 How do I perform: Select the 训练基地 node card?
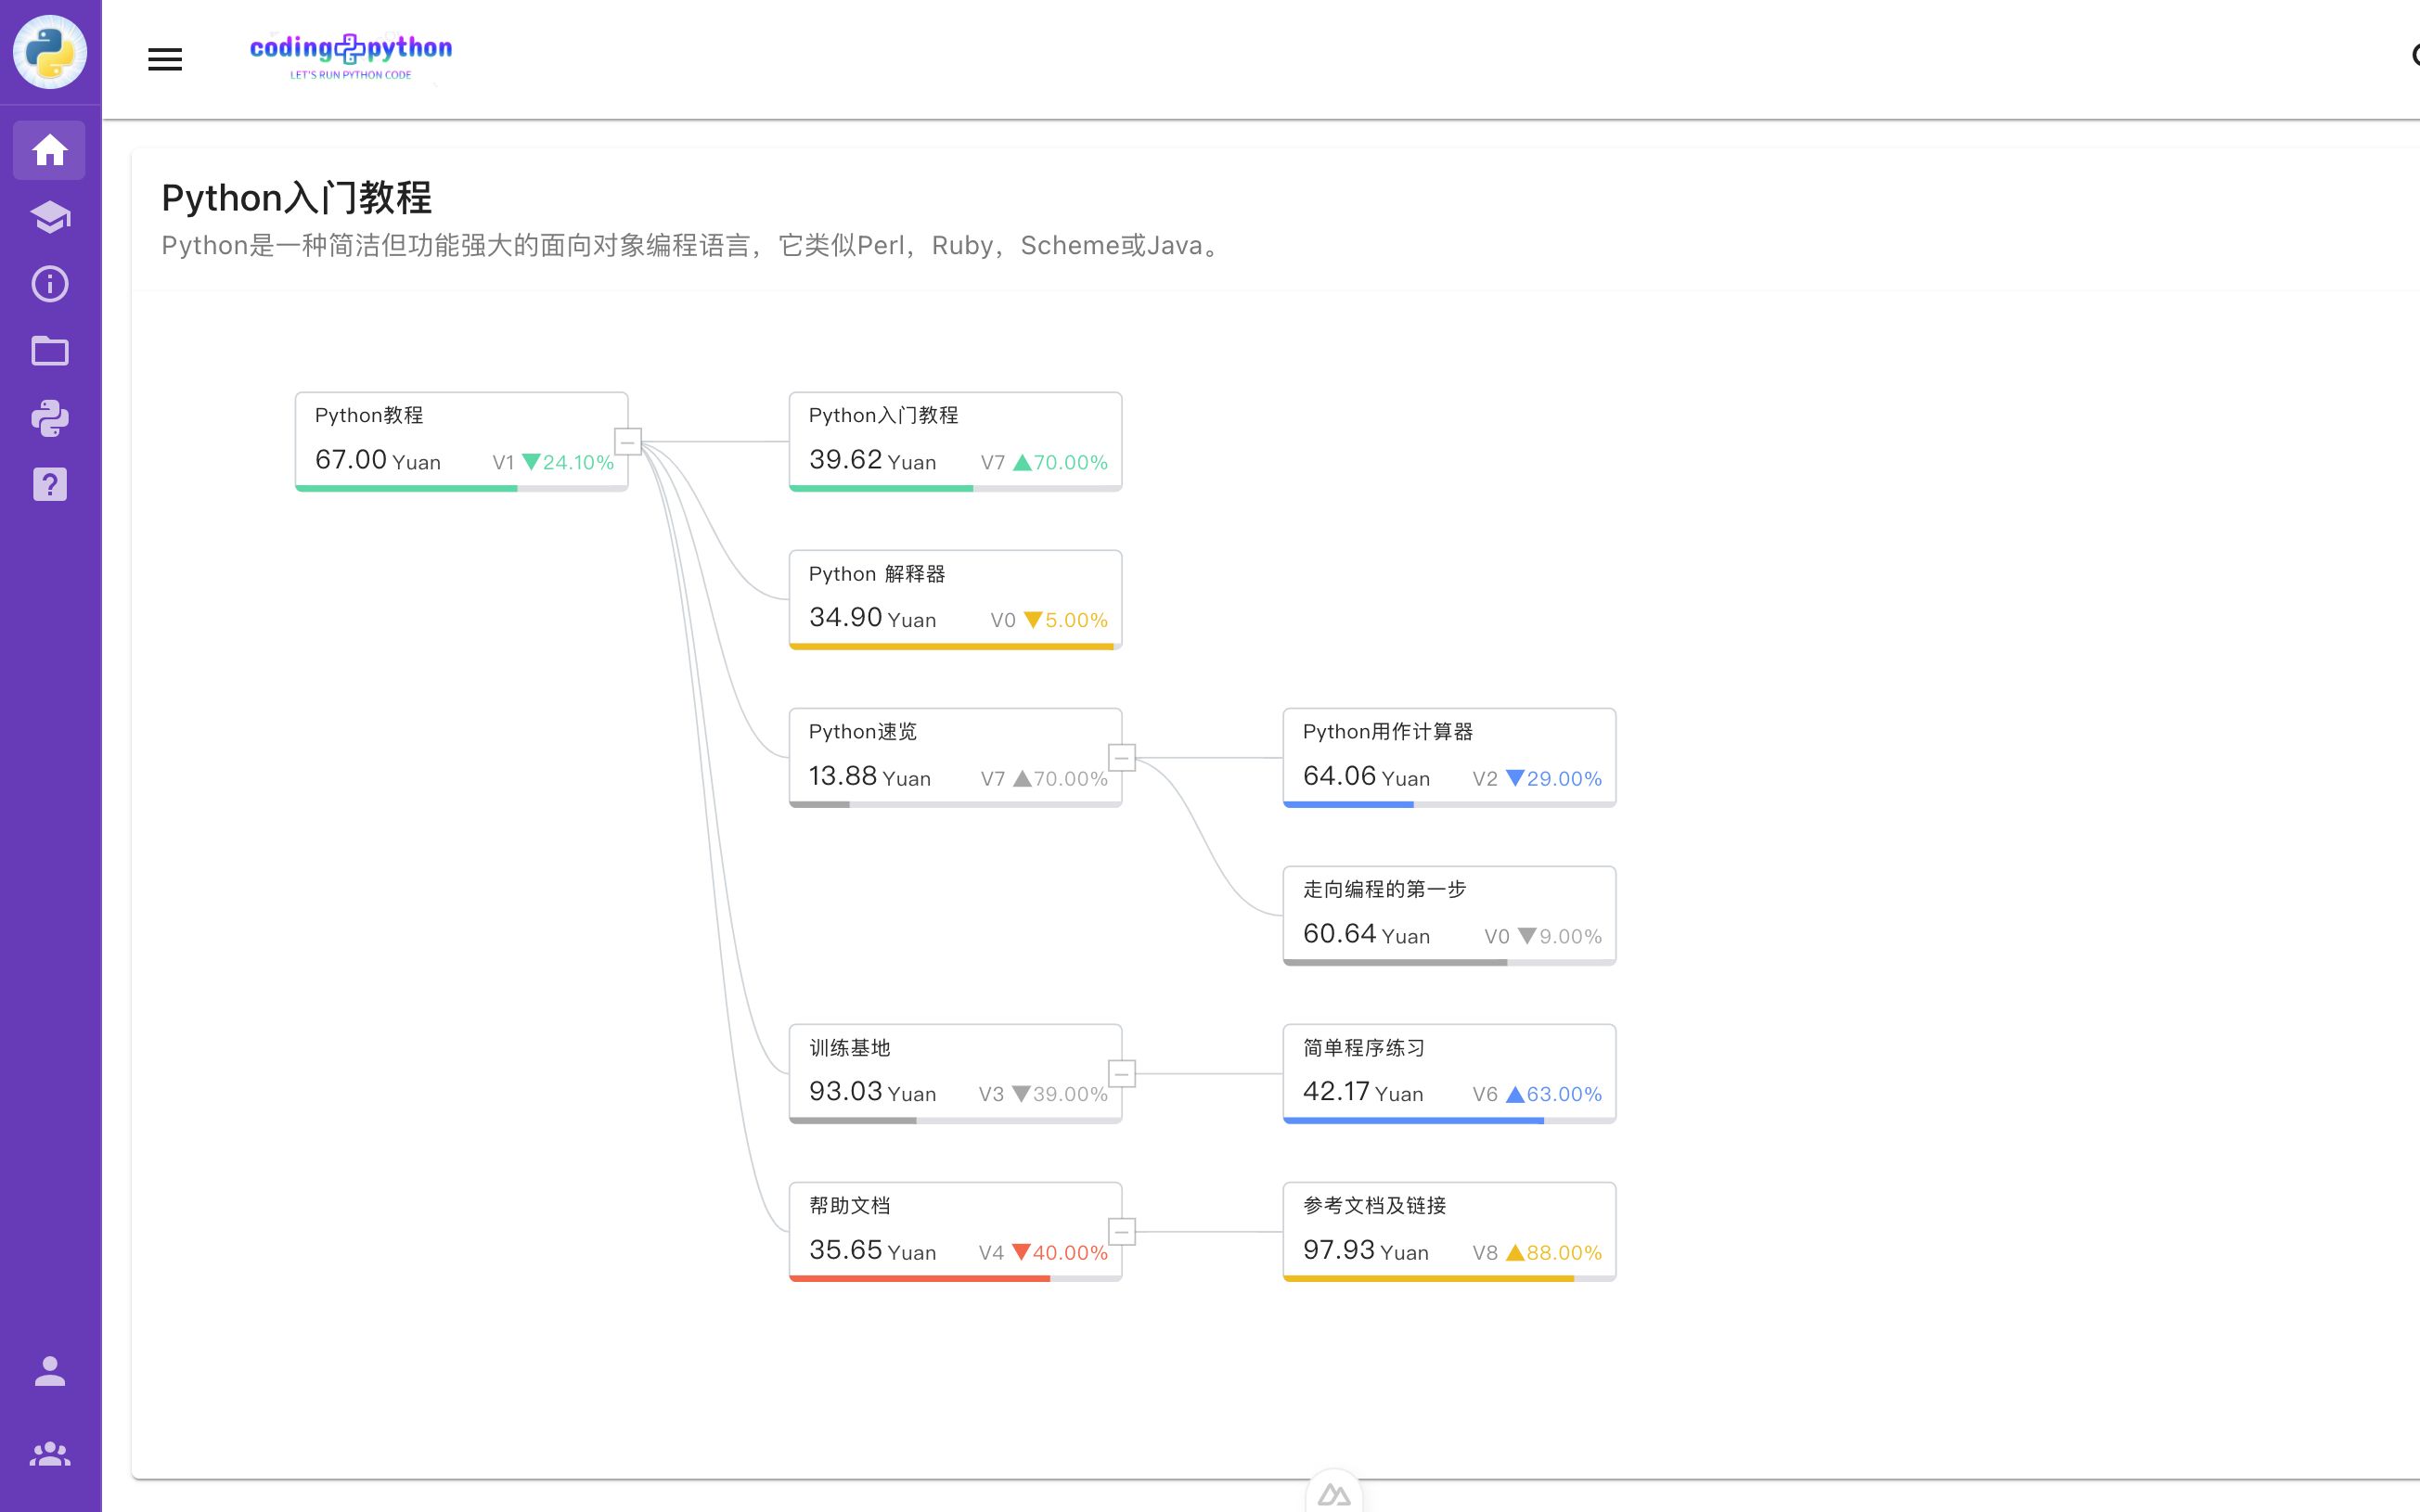coord(956,1074)
